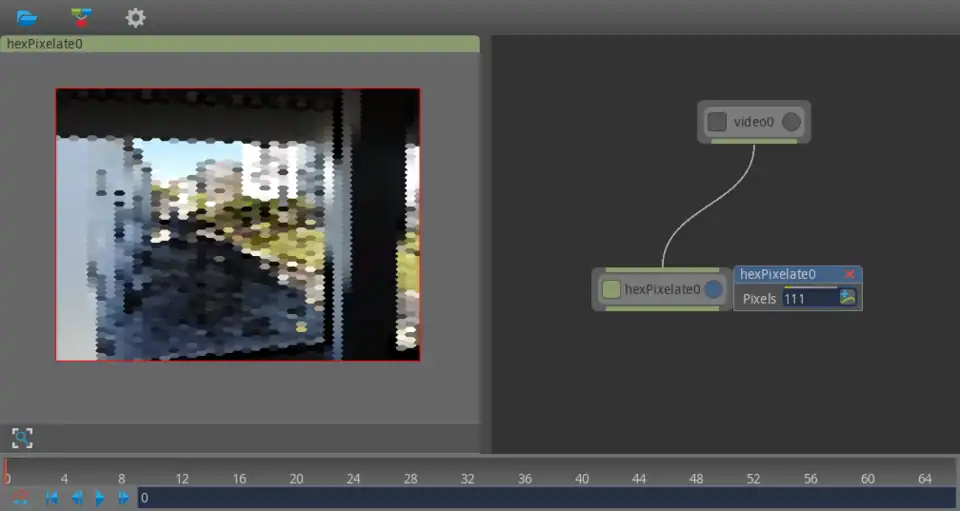Viewport: 960px width, 511px height.
Task: Click the zoom-fit magnifier icon below viewer
Action: 22,437
